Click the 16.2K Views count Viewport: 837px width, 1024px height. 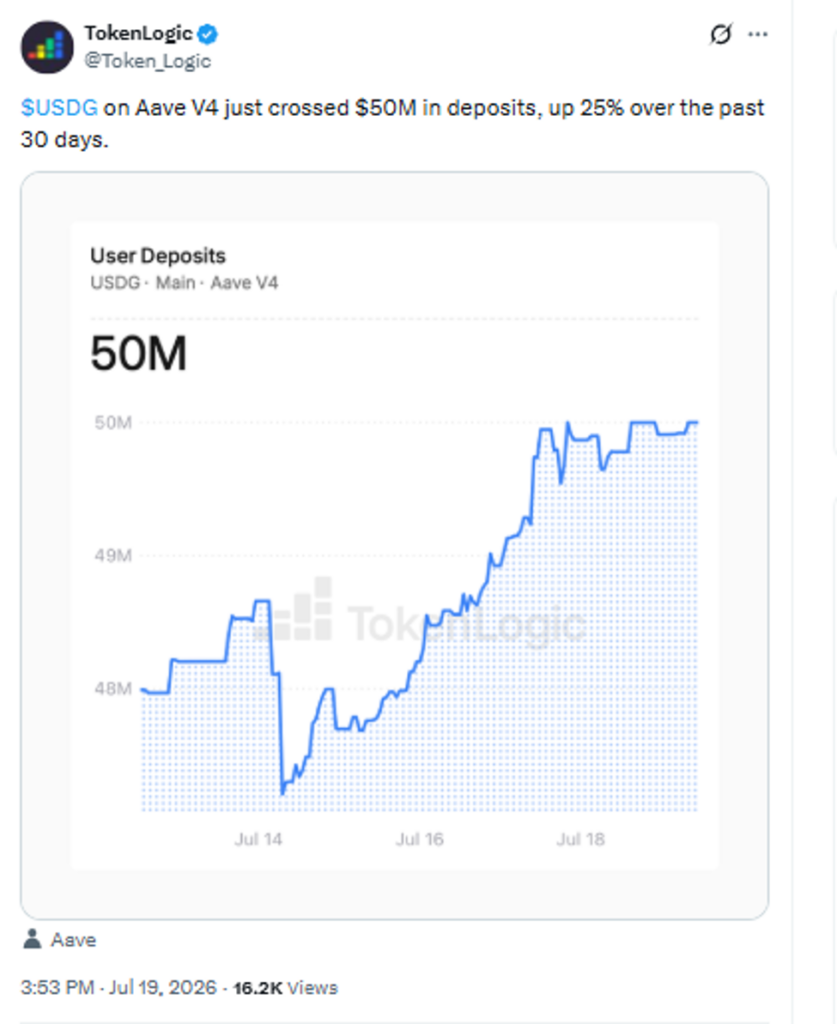click(285, 987)
